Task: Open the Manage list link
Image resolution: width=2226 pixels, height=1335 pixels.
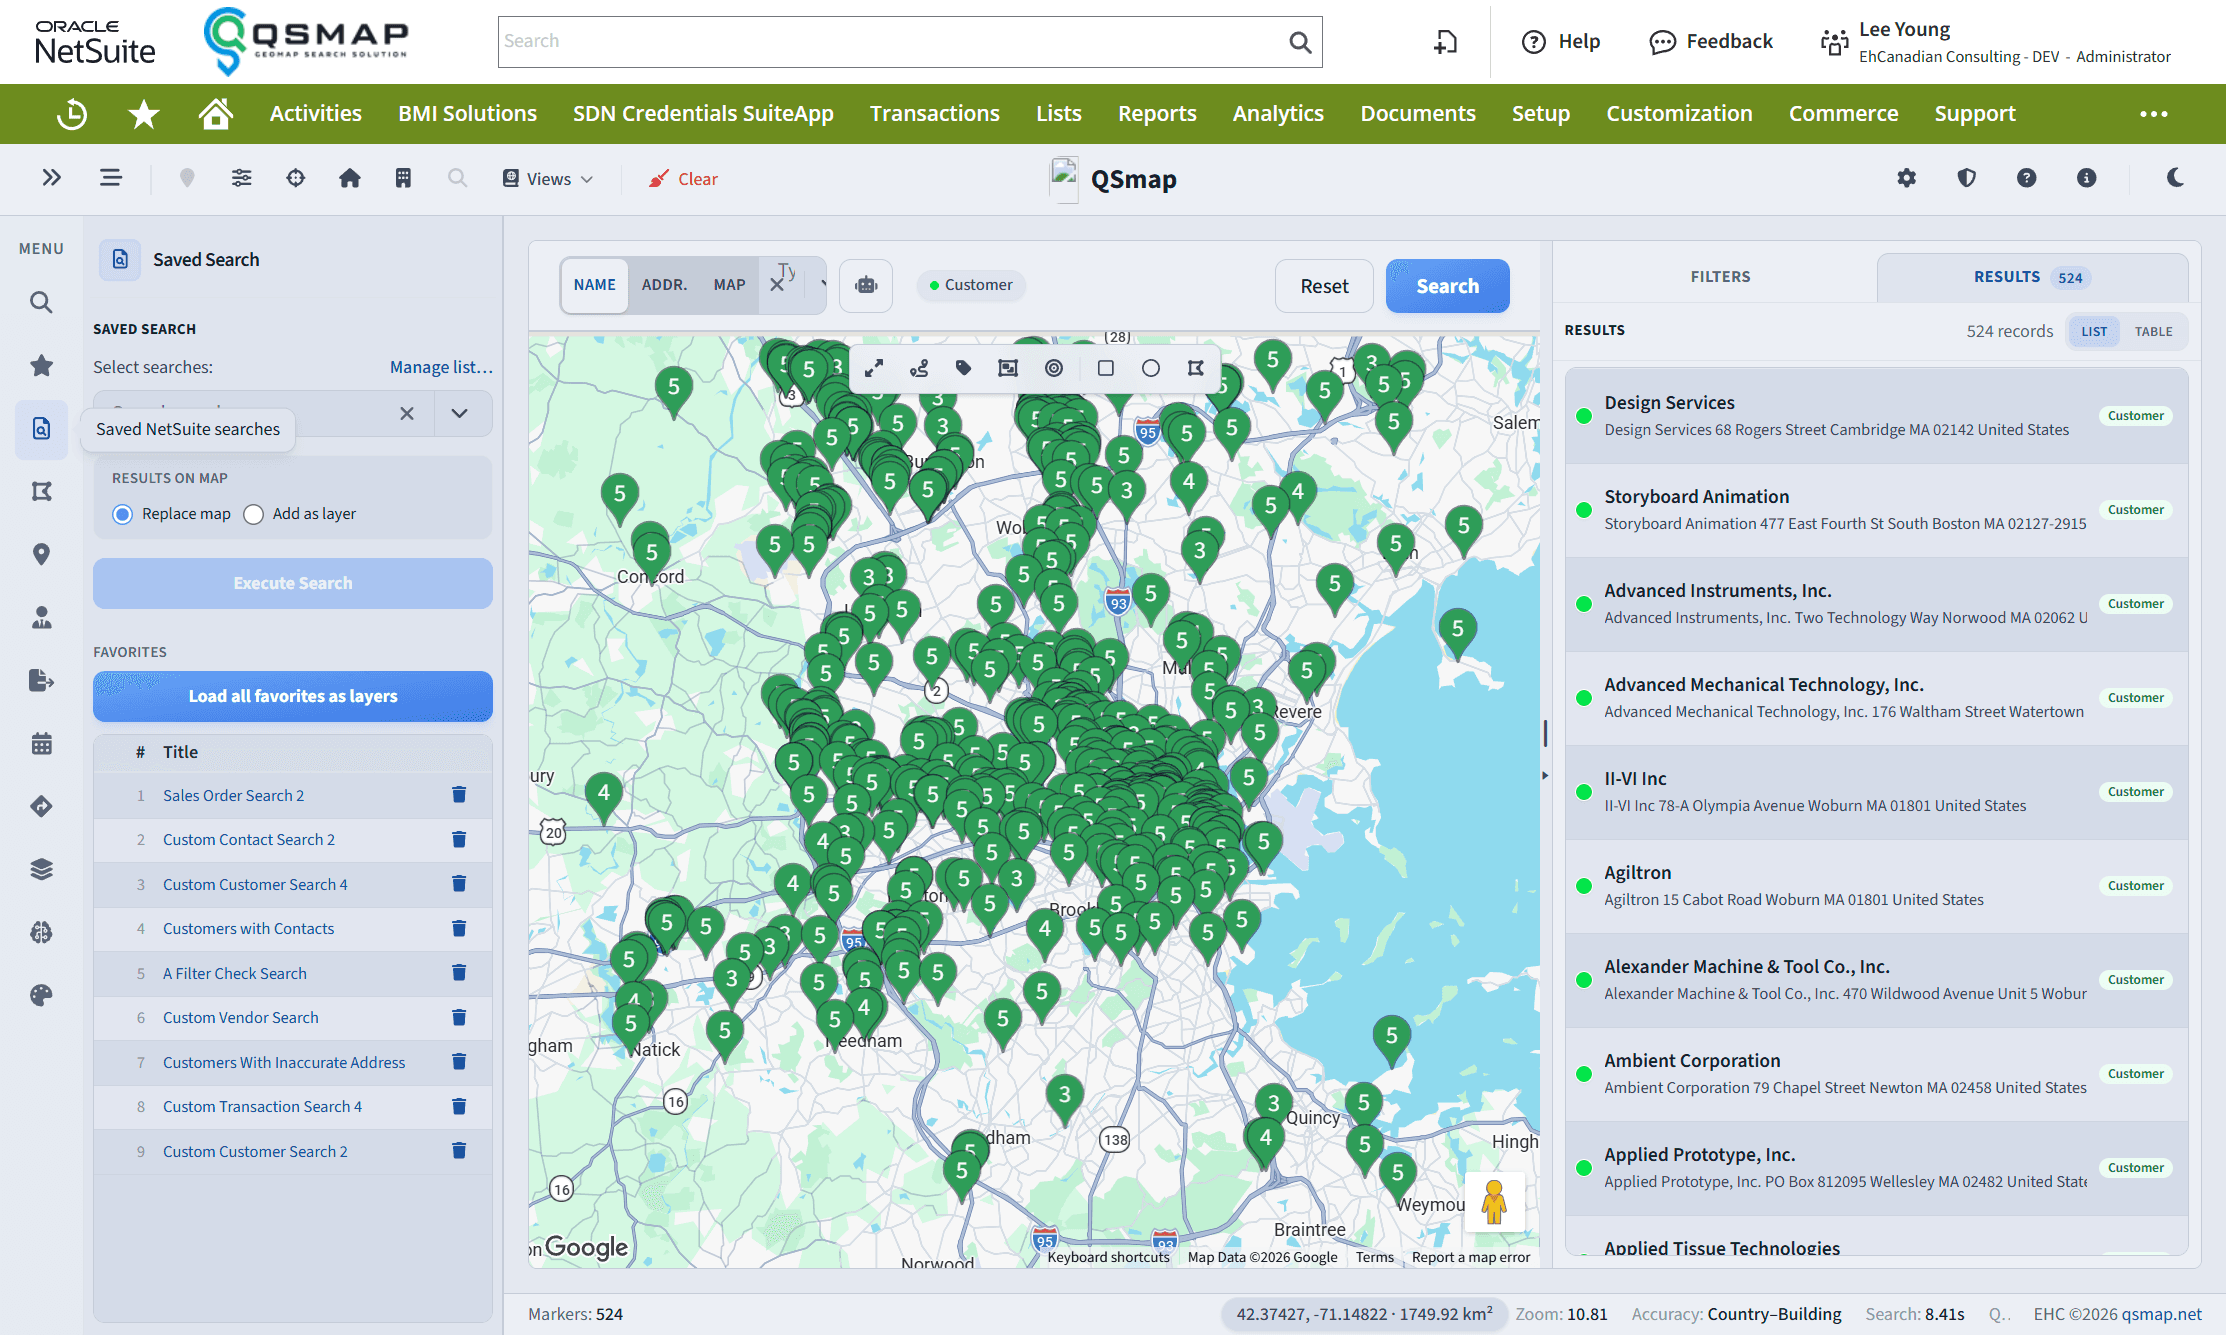Action: [441, 367]
